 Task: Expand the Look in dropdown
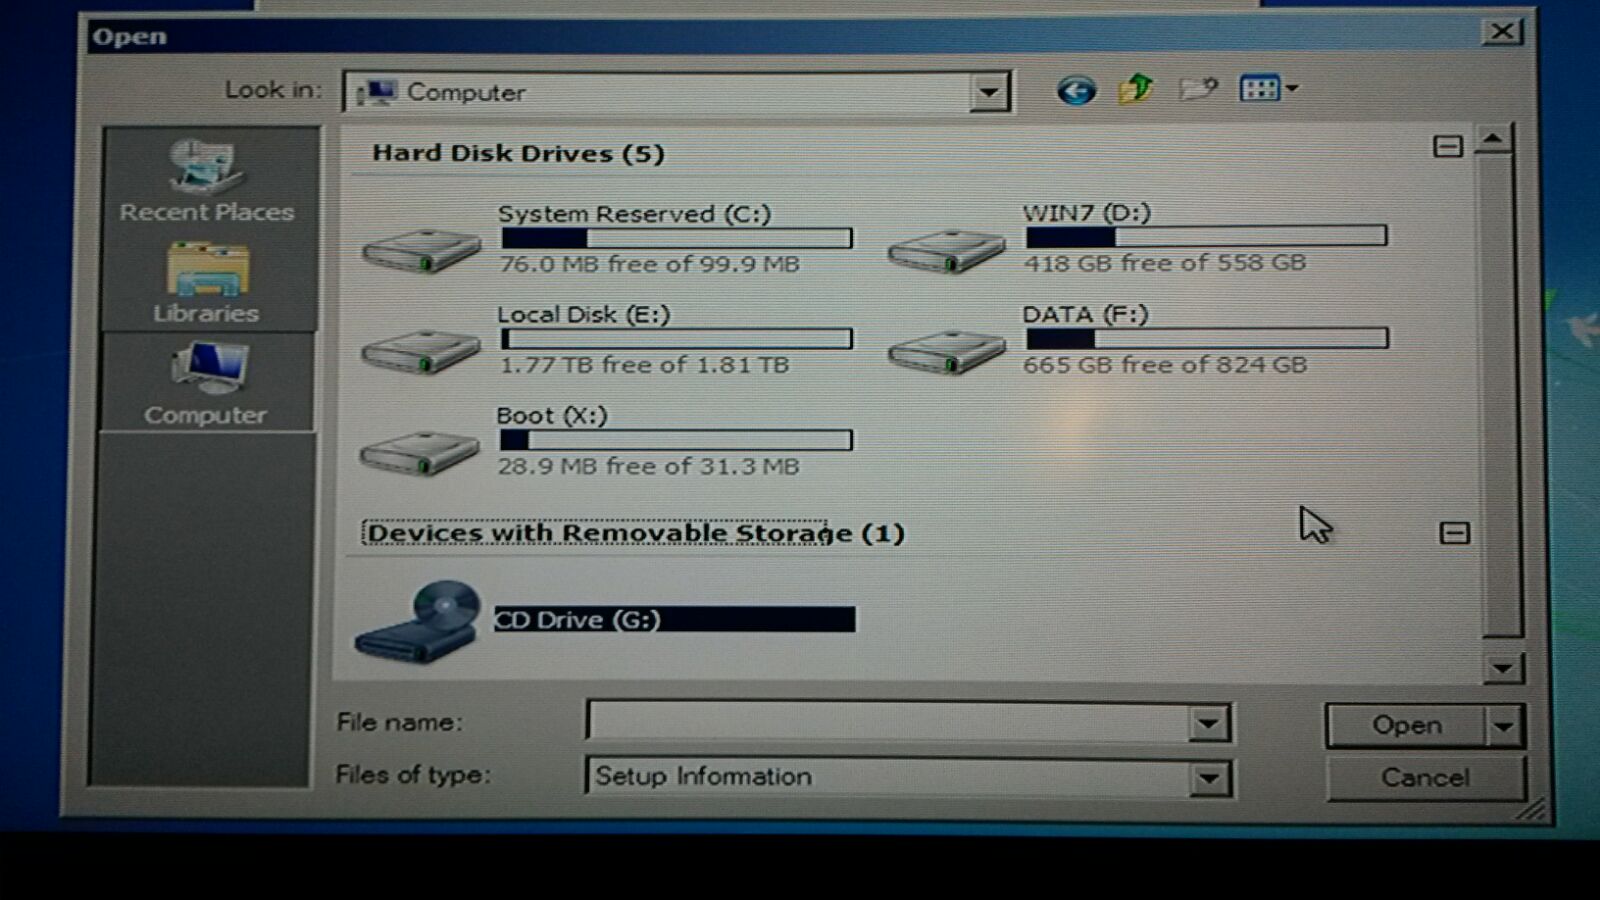989,92
